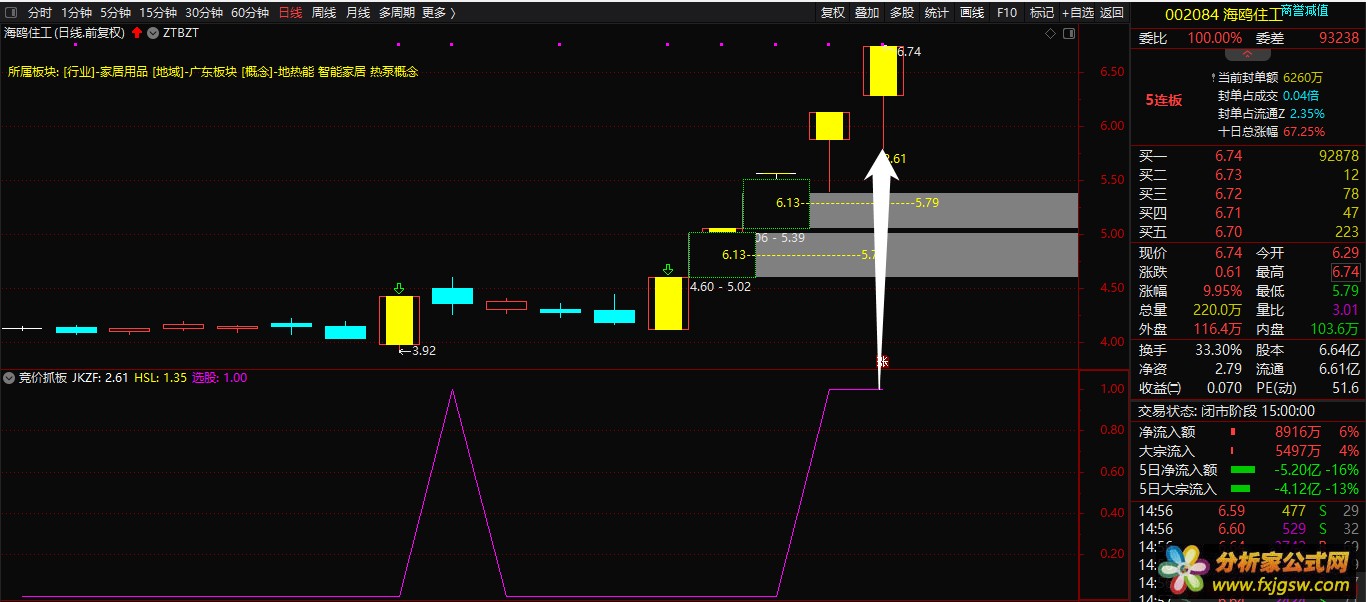1366x602 pixels.
Task: Click the diamond icon above the chart
Action: 1051,33
